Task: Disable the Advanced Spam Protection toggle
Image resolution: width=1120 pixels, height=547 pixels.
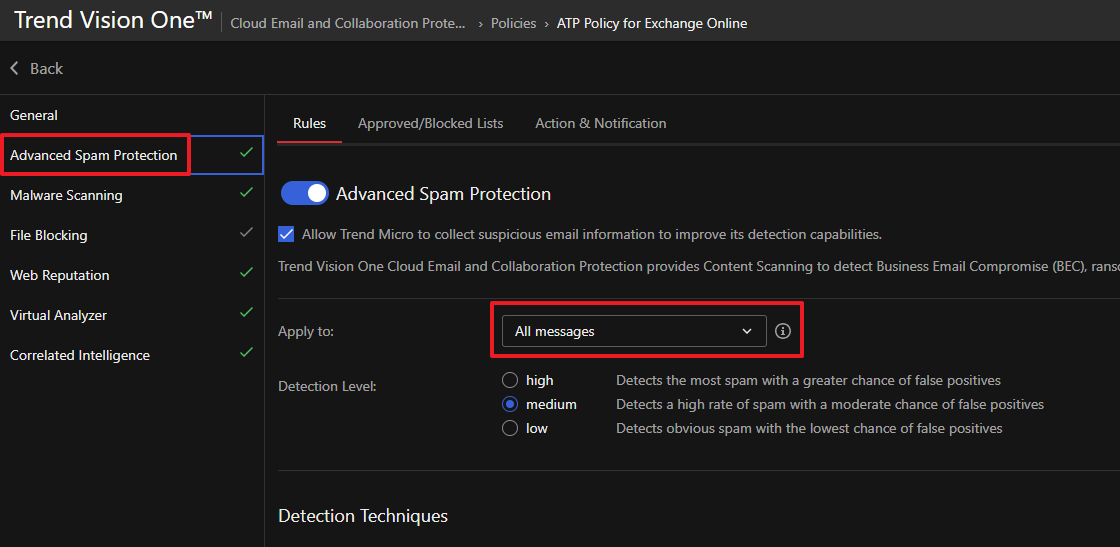Action: coord(305,194)
